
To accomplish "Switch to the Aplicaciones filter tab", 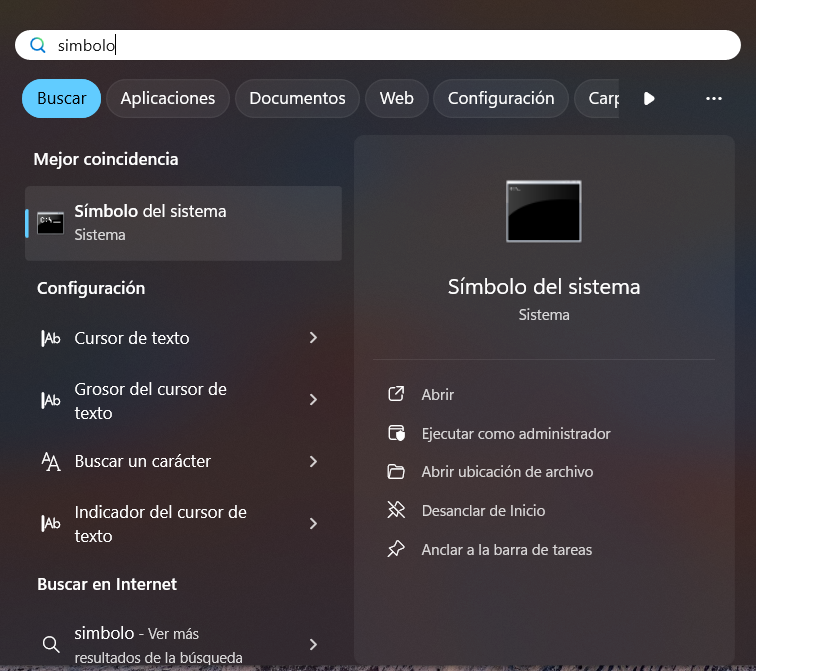I will pyautogui.click(x=168, y=98).
